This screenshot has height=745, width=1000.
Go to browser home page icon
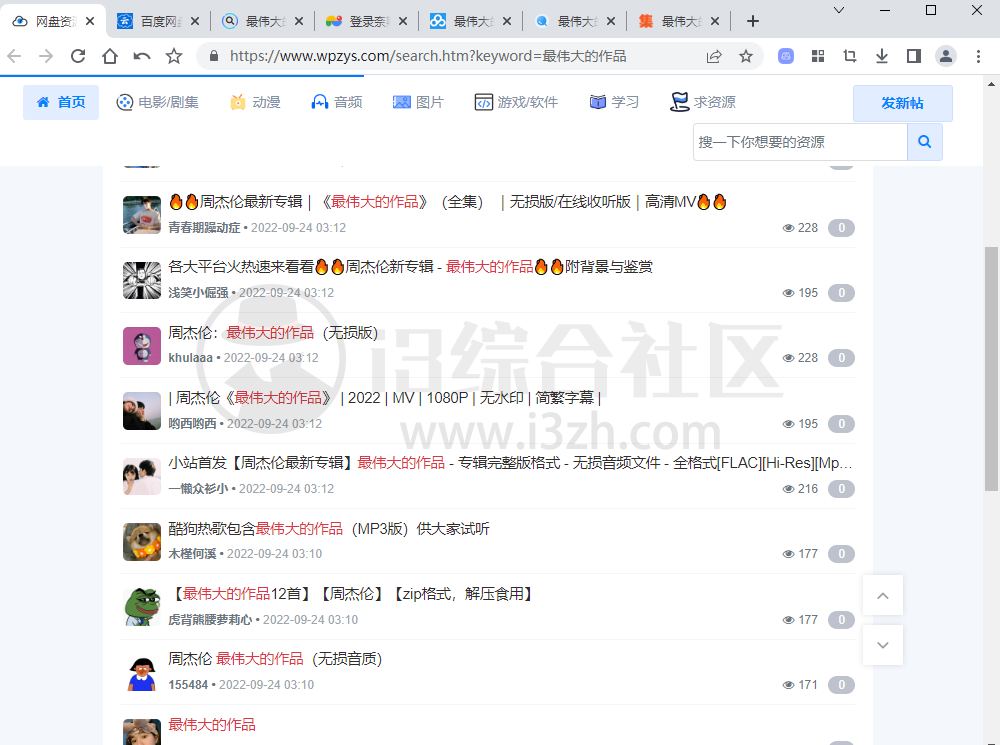[110, 56]
